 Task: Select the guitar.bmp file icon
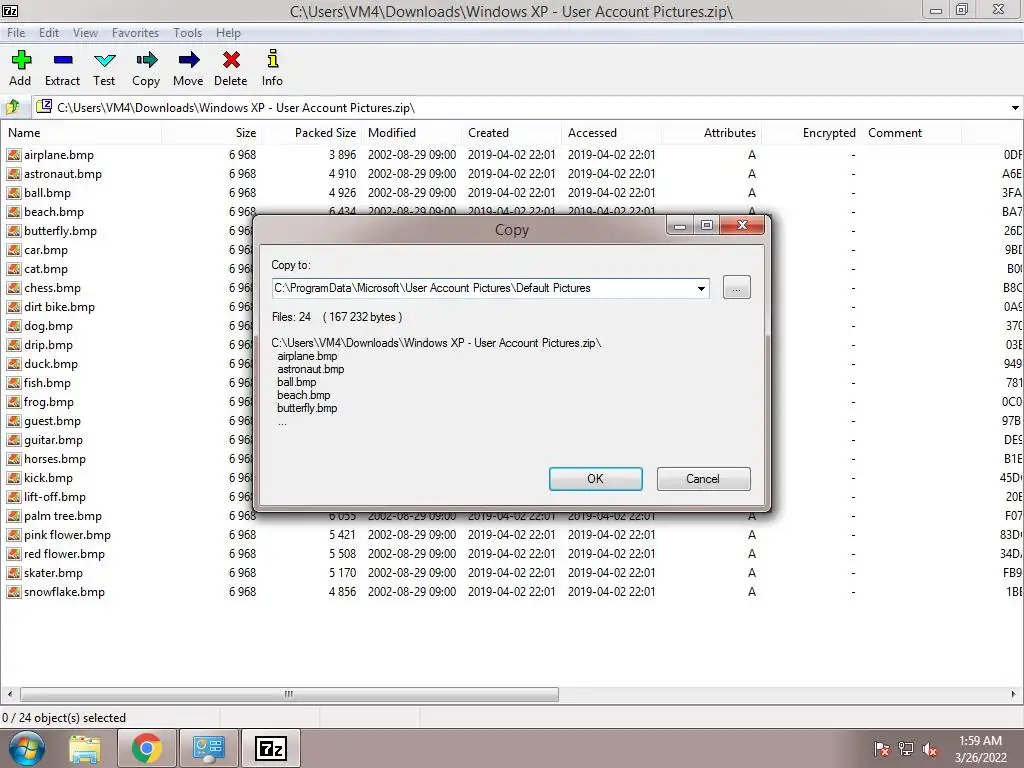pos(14,440)
